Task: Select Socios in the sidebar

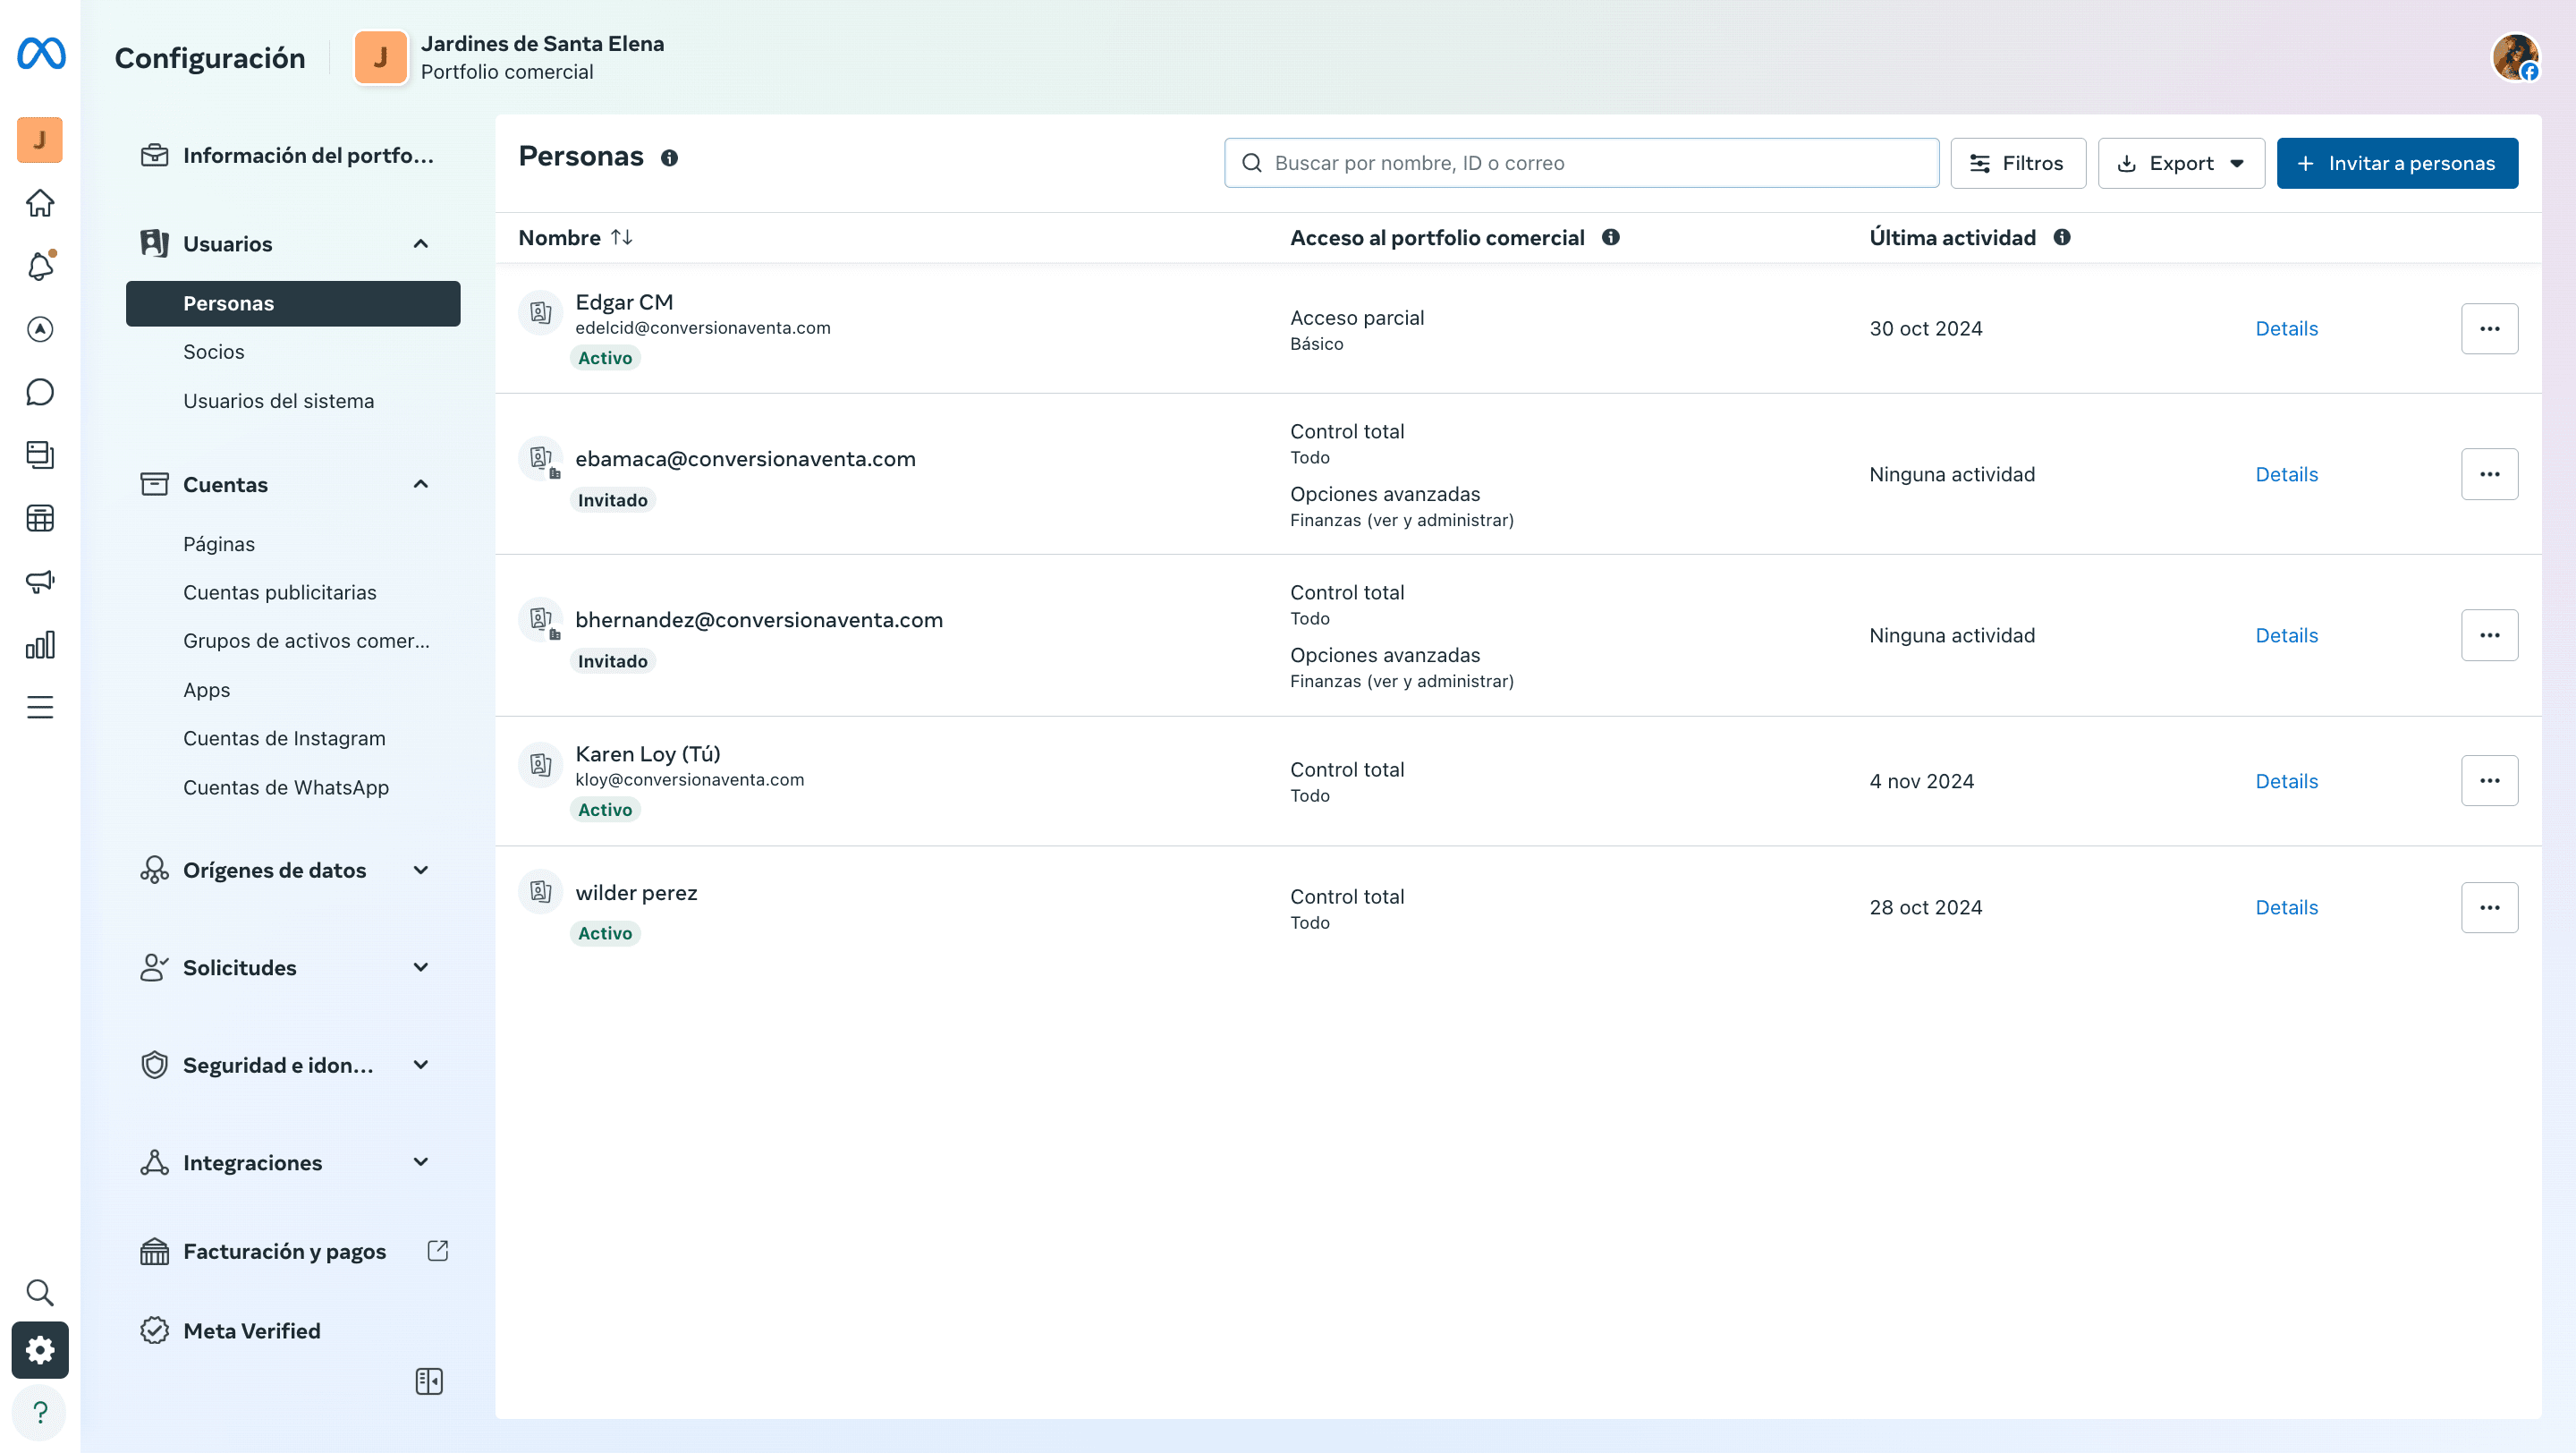Action: [214, 351]
